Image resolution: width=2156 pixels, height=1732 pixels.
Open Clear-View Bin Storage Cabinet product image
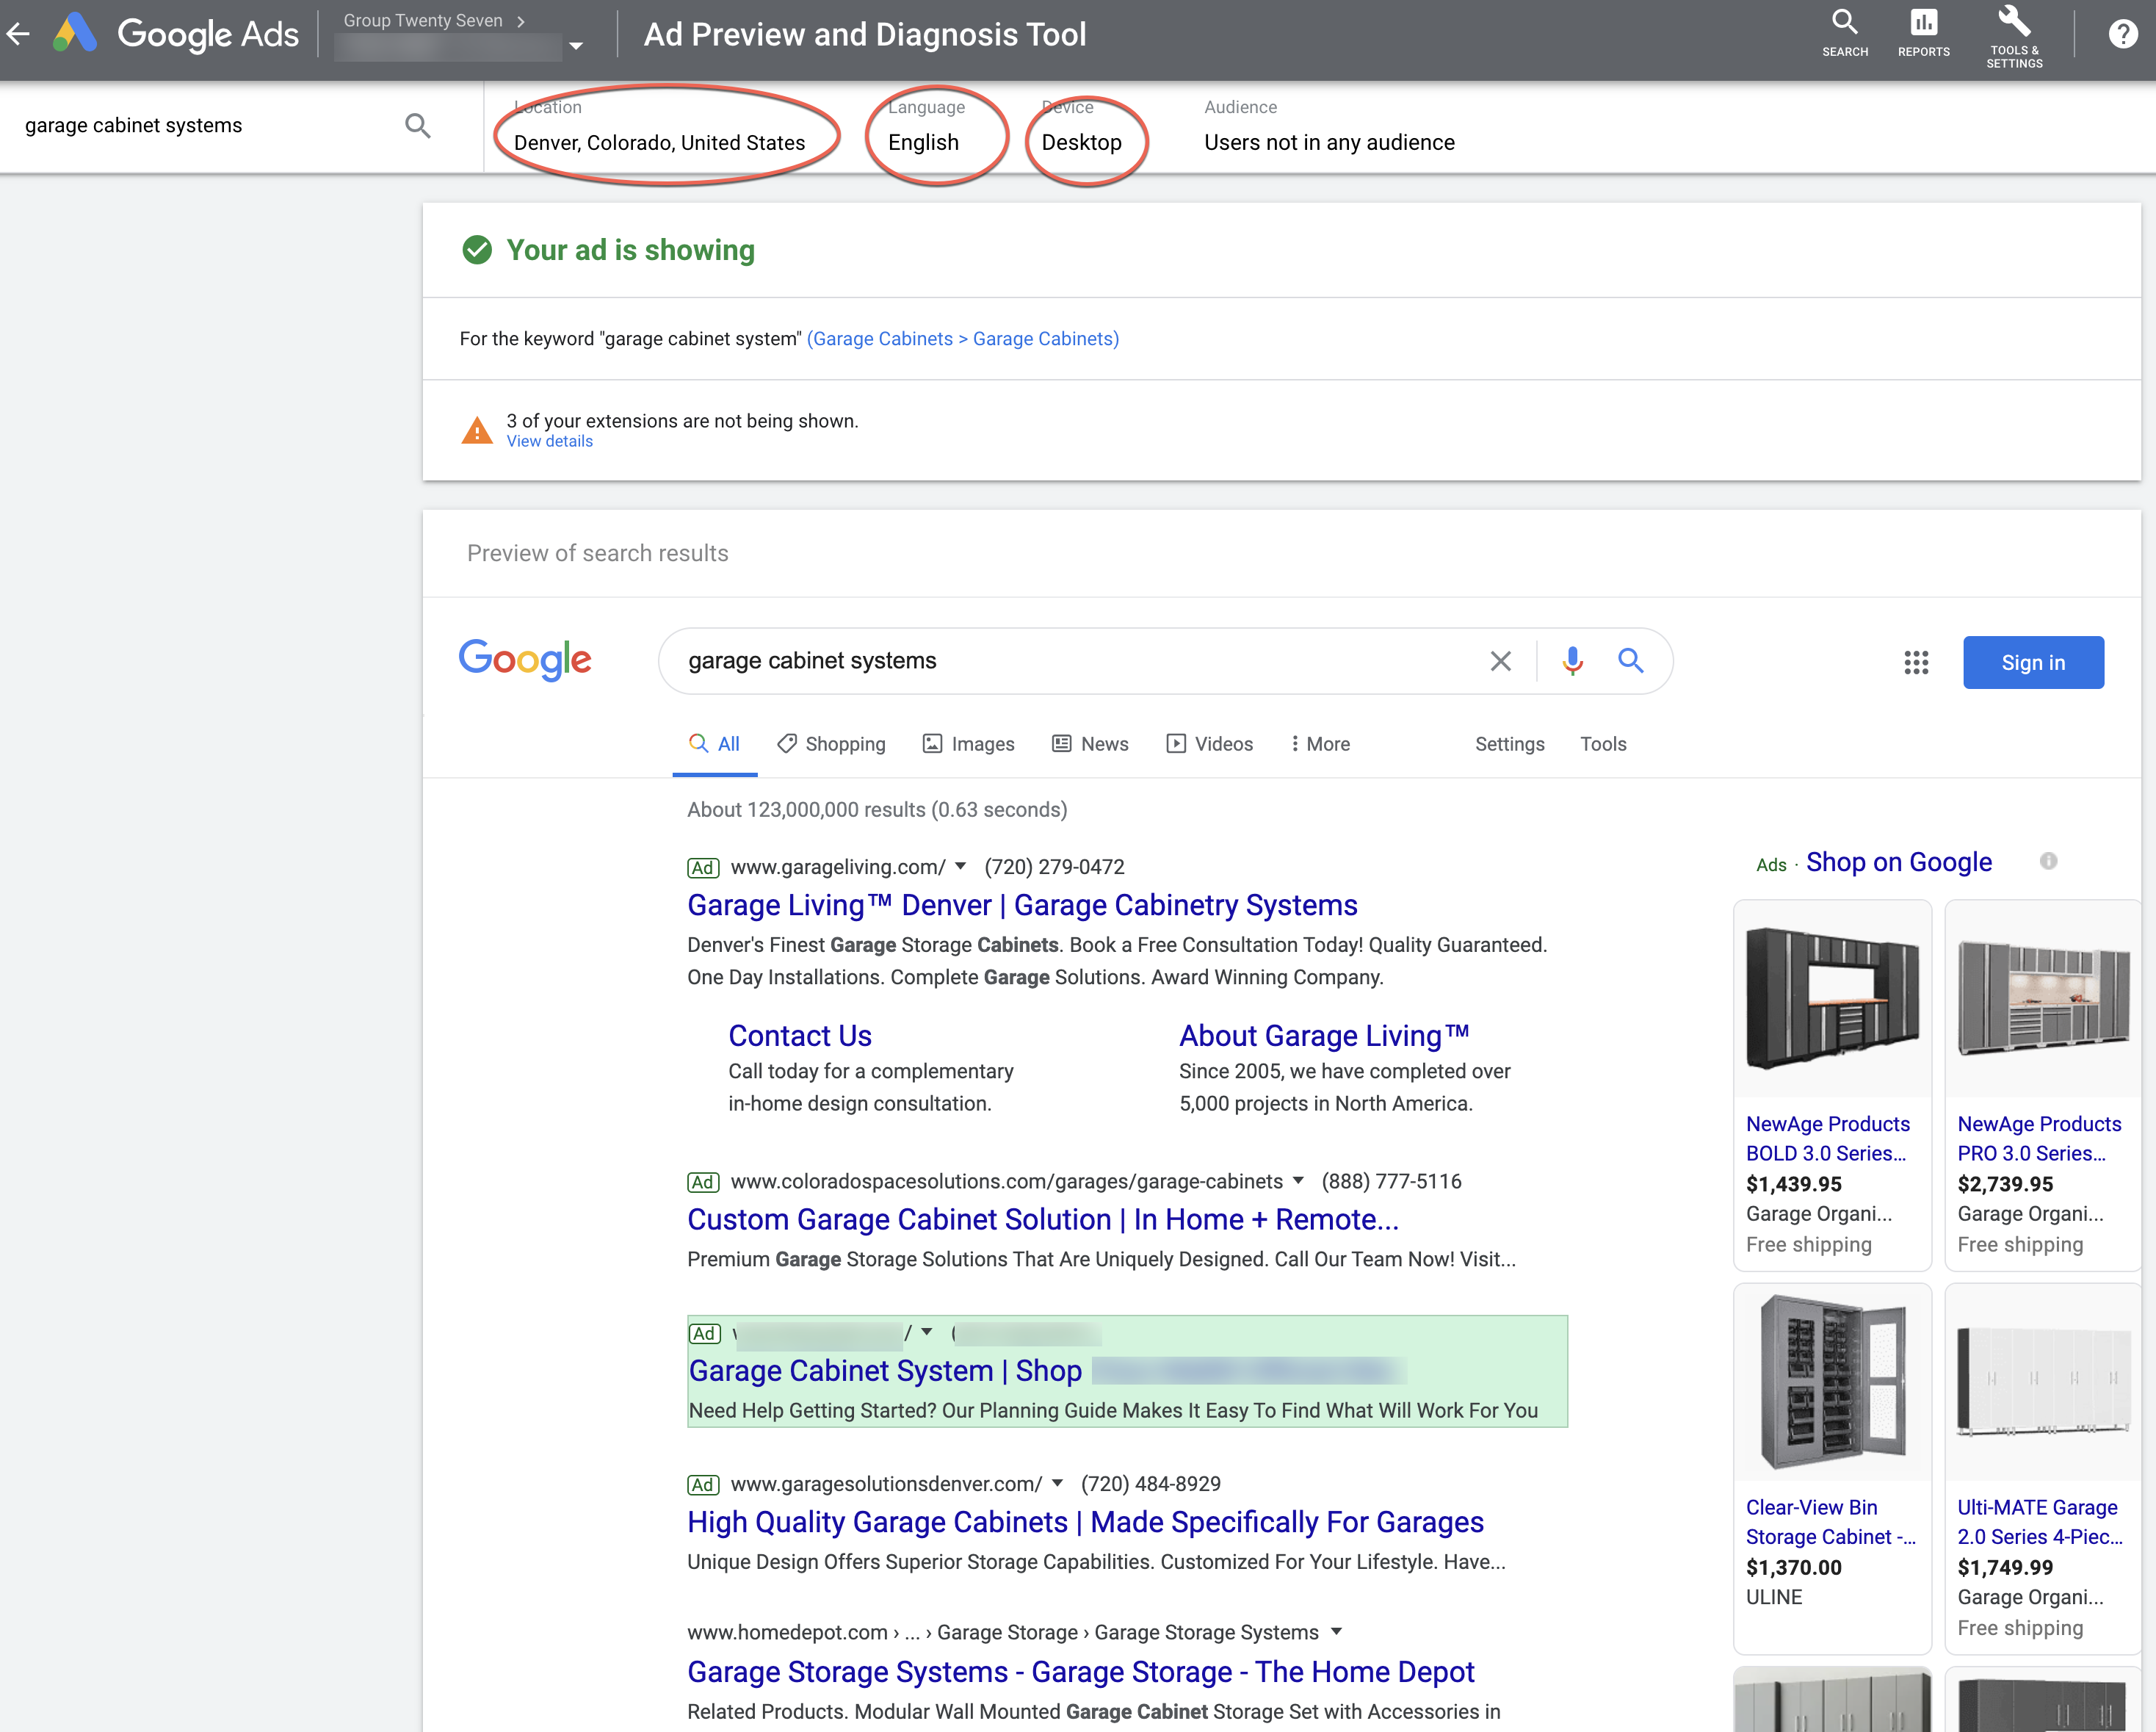click(1832, 1382)
